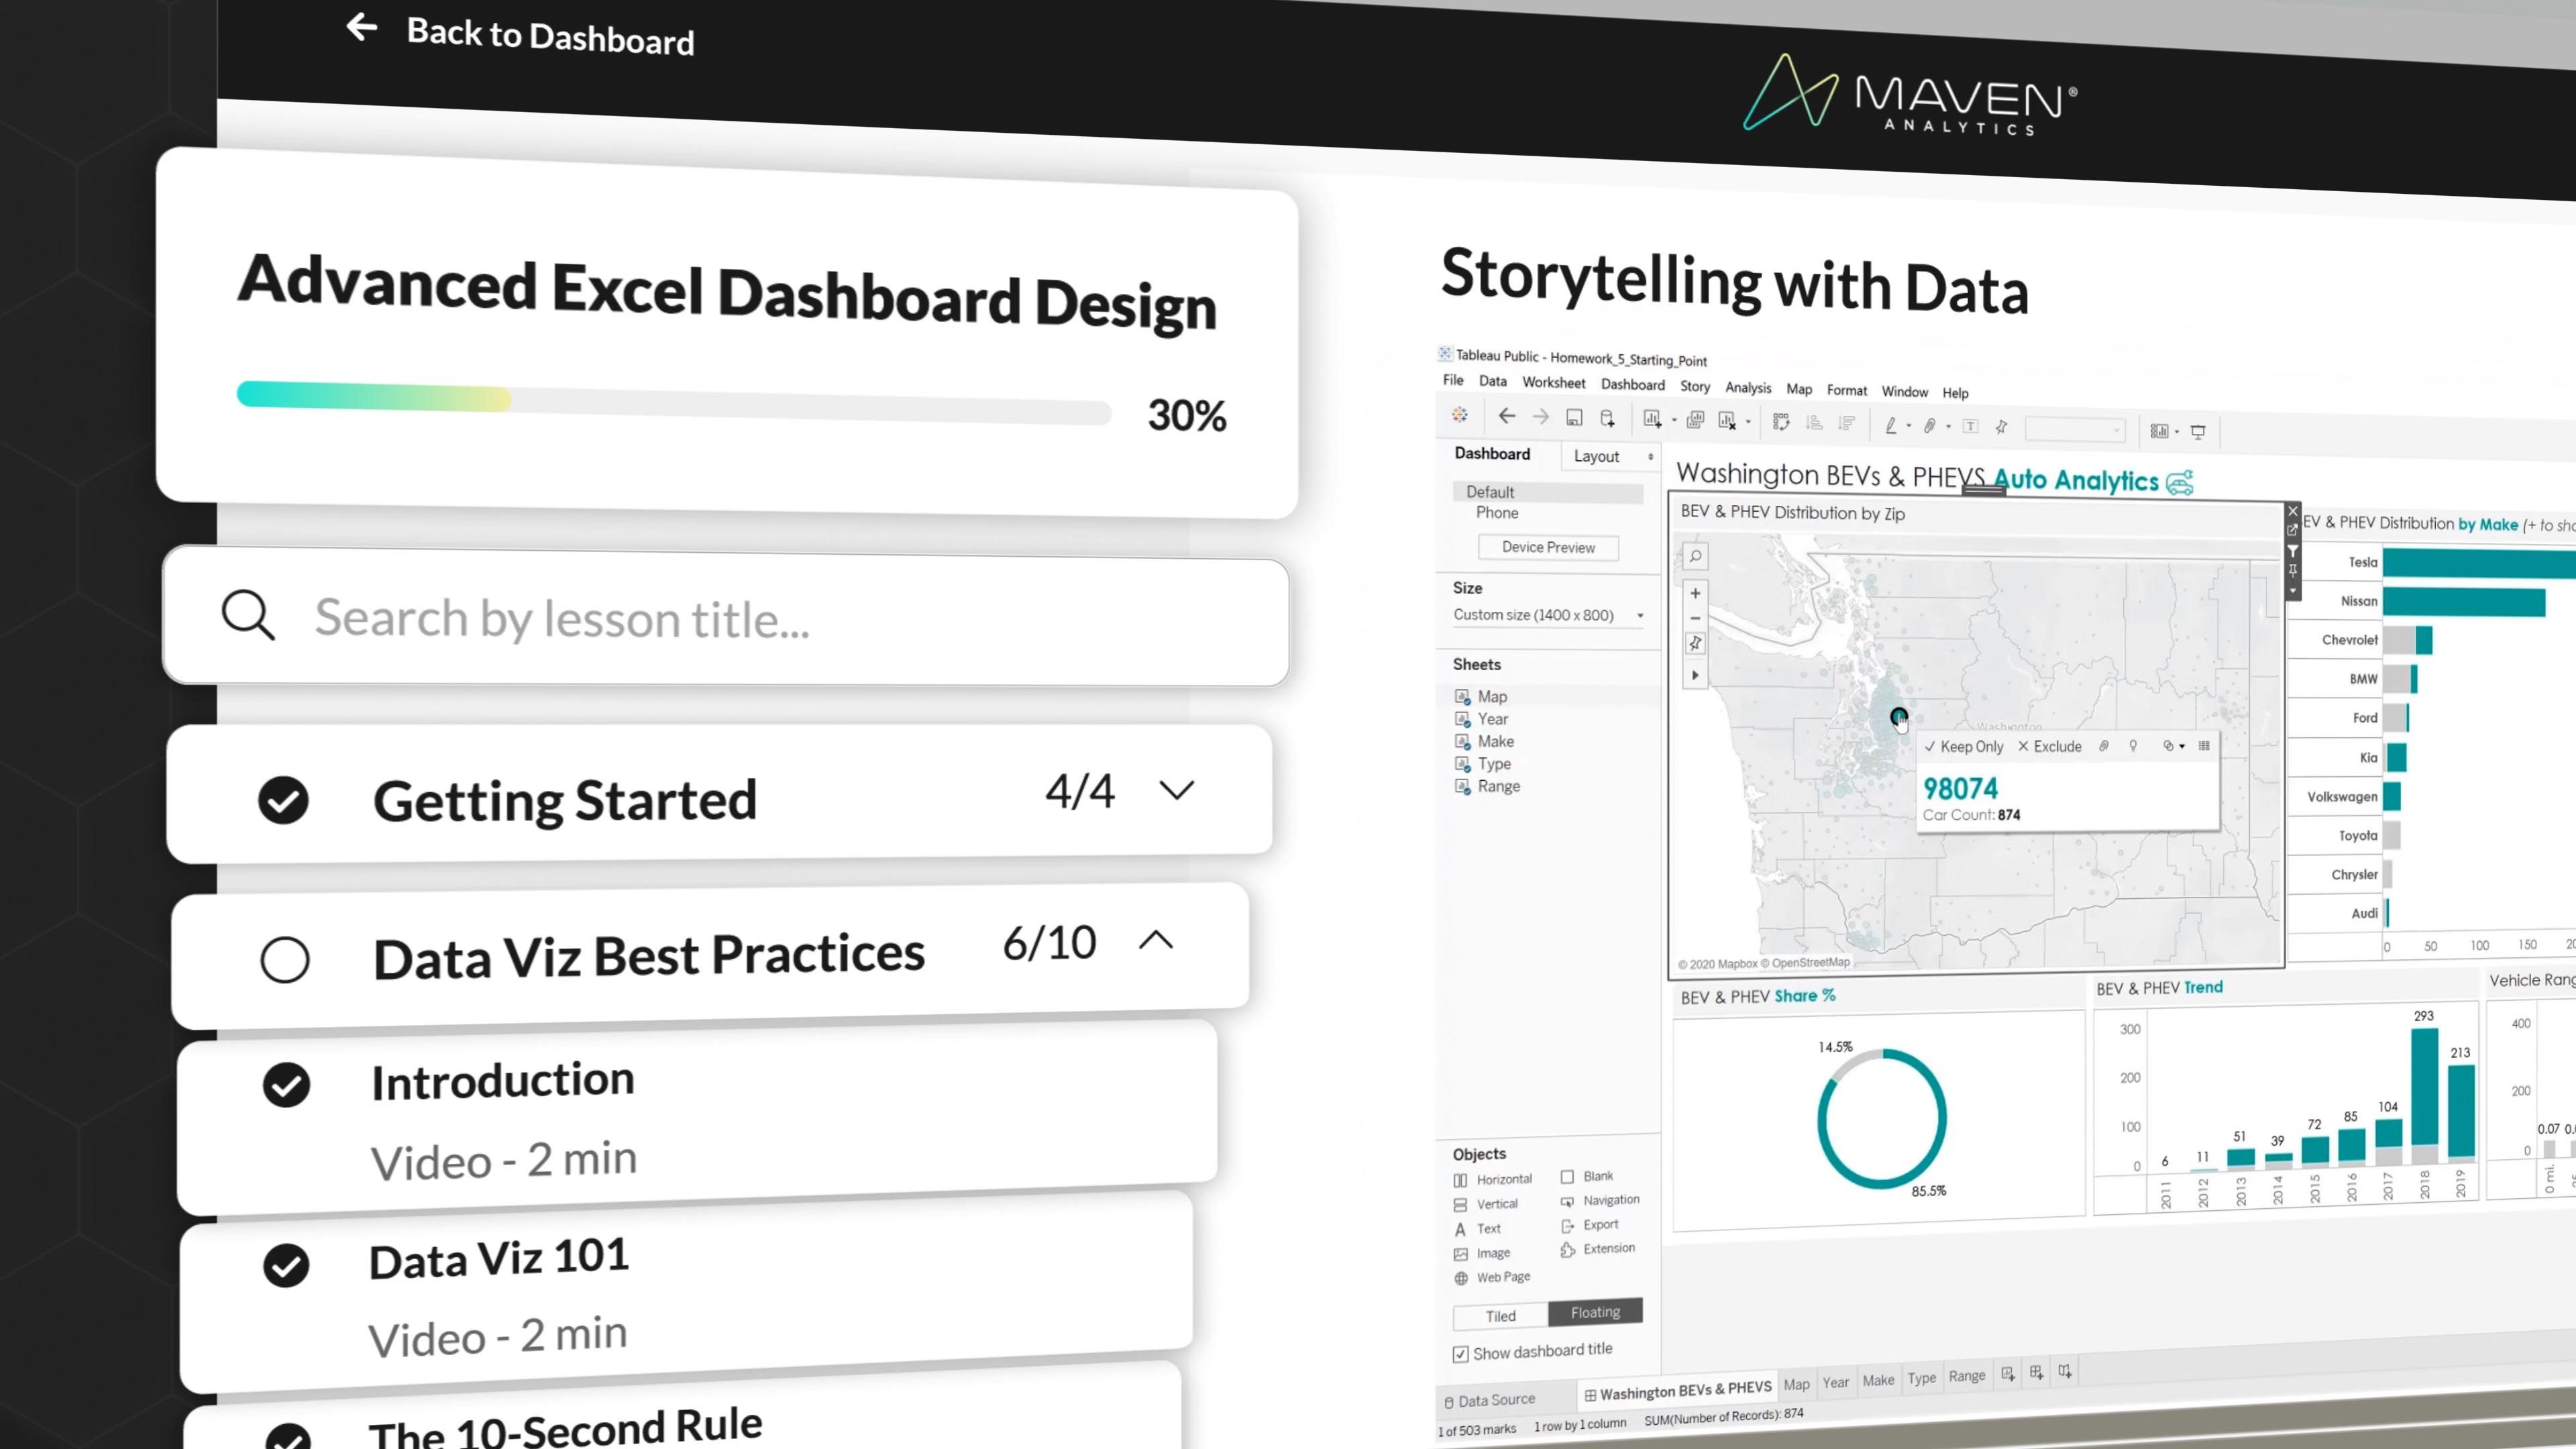
Task: Click the Clear Sheet chart-x icon
Action: pos(1727,421)
